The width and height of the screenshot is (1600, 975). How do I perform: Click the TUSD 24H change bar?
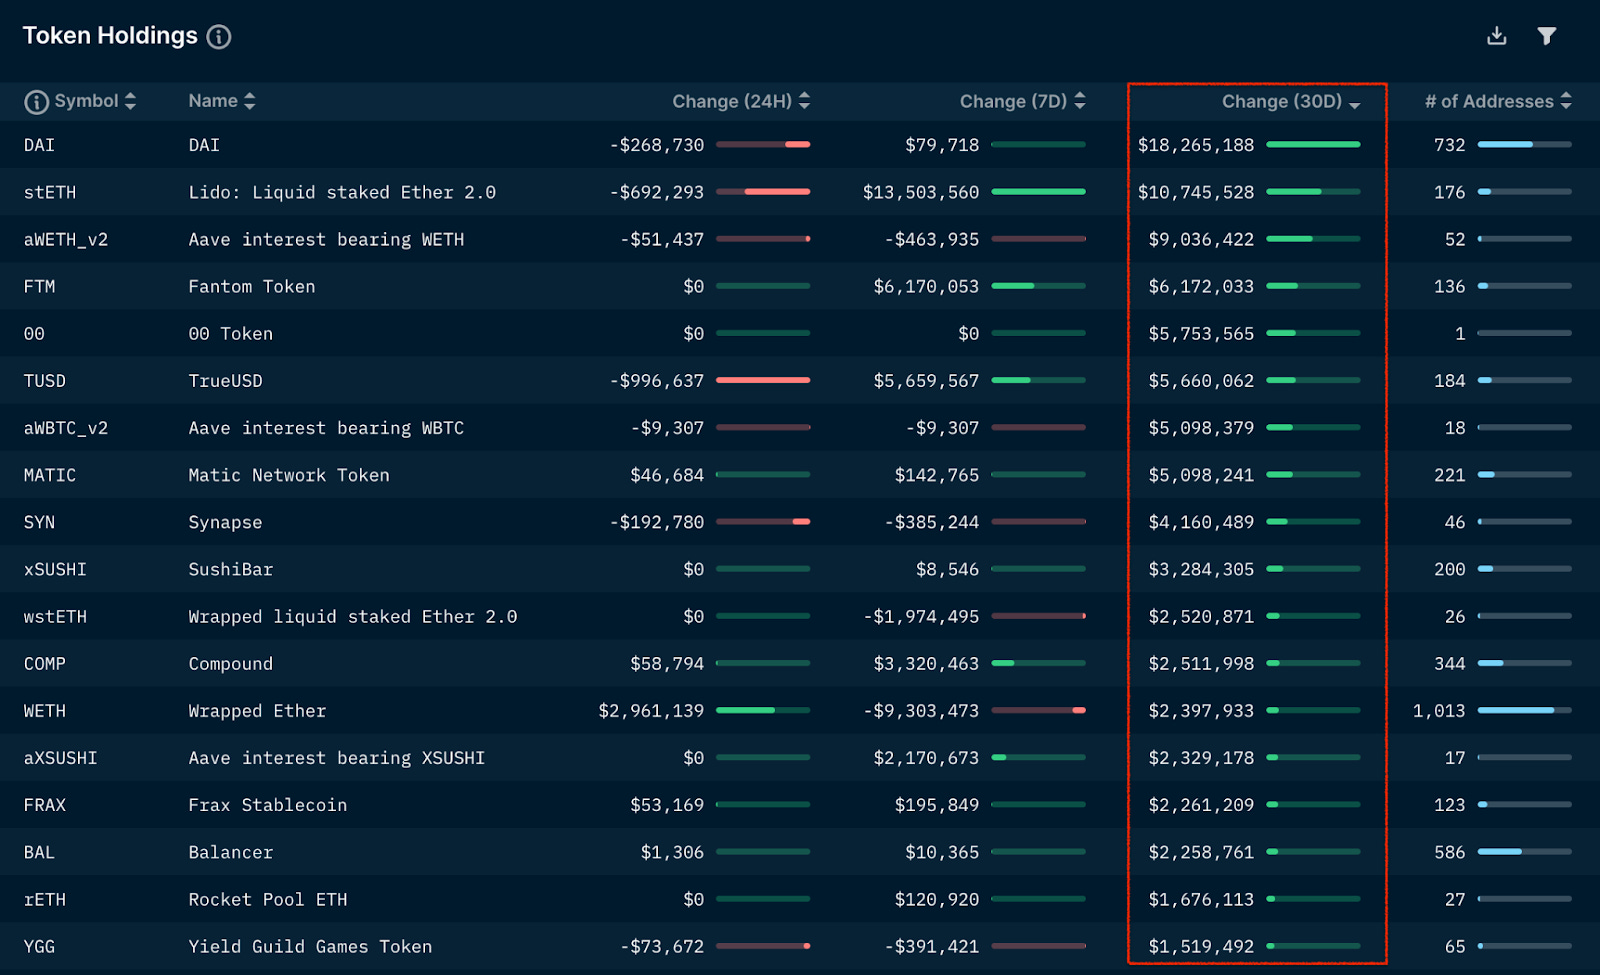(x=763, y=380)
